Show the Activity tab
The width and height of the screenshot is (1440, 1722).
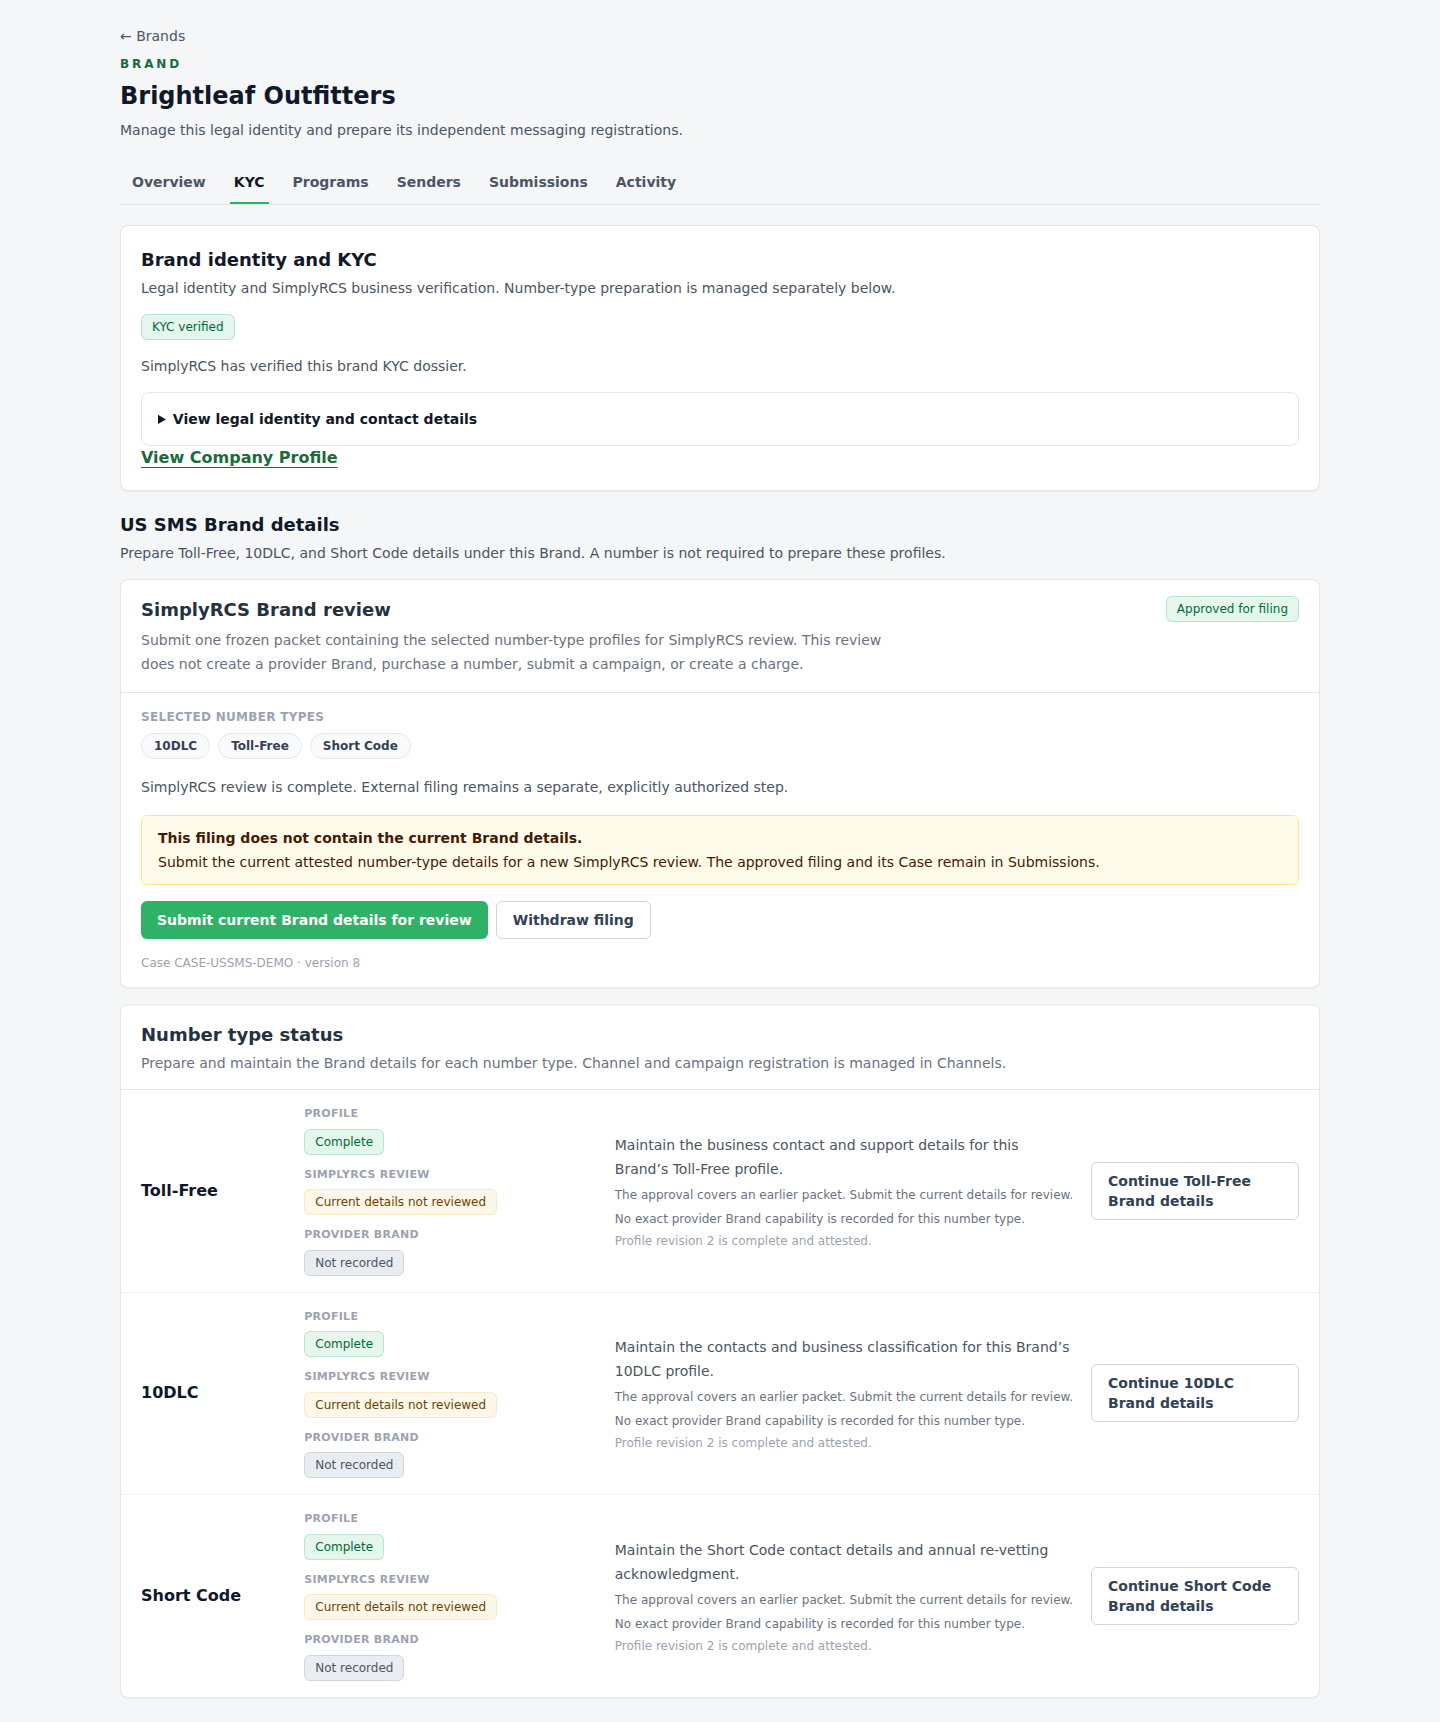click(645, 182)
